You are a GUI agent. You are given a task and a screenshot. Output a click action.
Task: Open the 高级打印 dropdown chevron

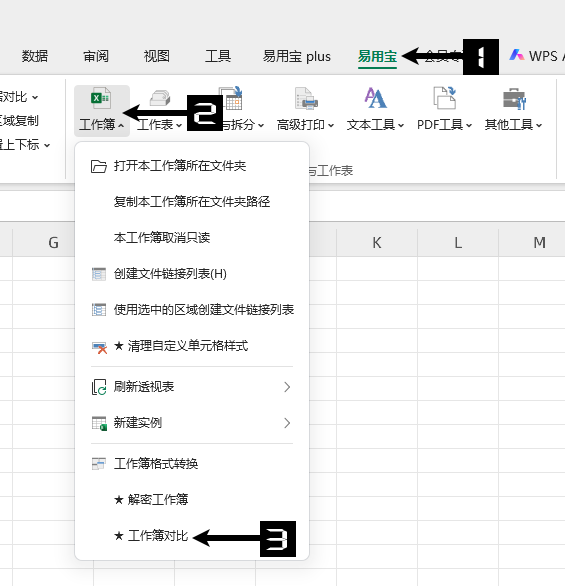[x=331, y=126]
